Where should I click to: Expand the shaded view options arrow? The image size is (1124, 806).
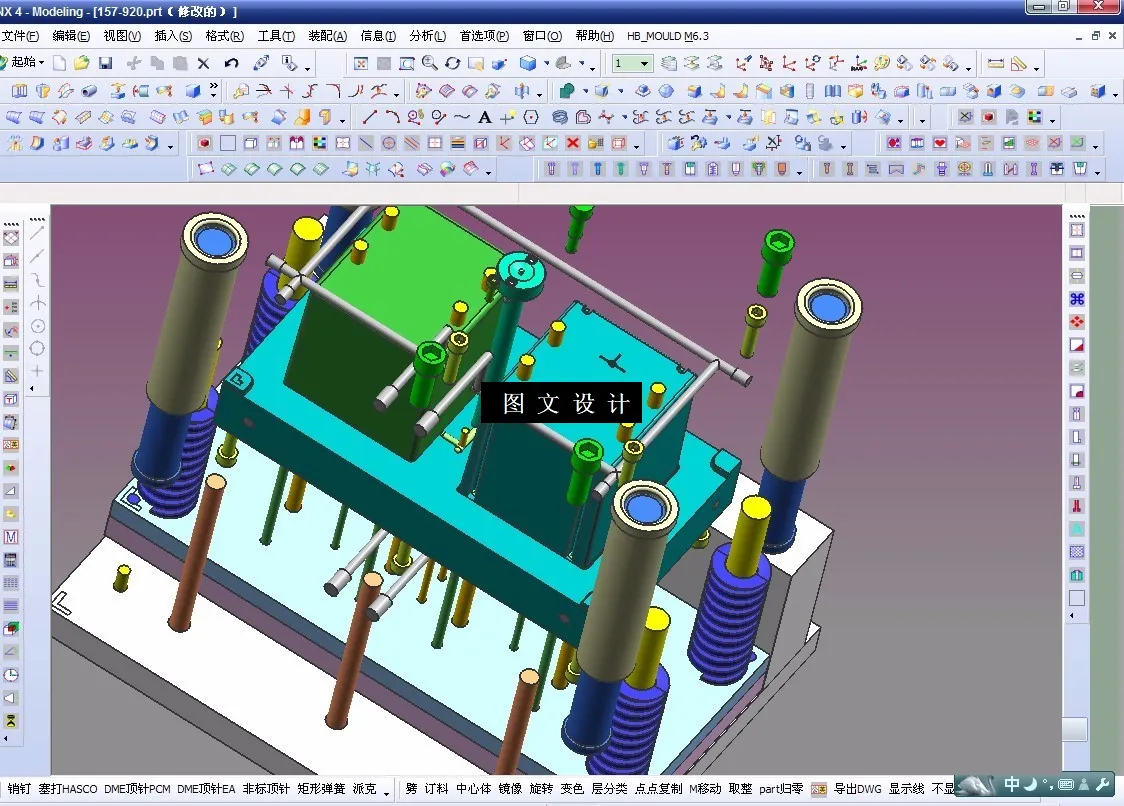[x=546, y=64]
